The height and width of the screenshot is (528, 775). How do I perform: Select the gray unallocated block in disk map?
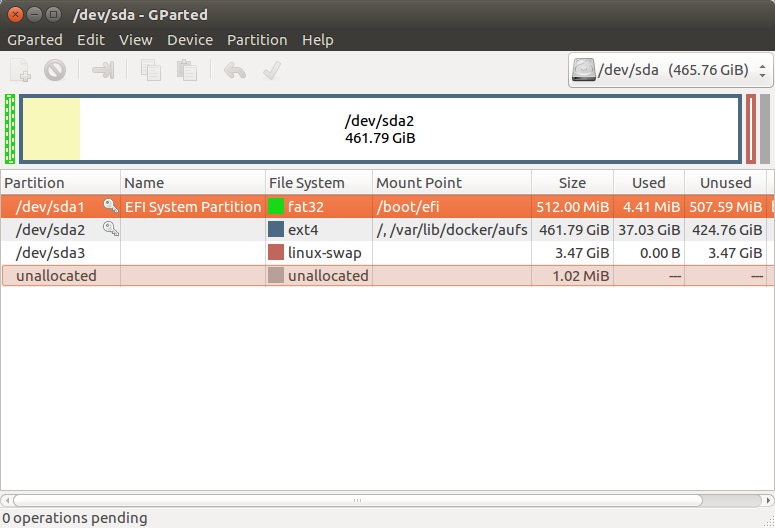pos(765,129)
